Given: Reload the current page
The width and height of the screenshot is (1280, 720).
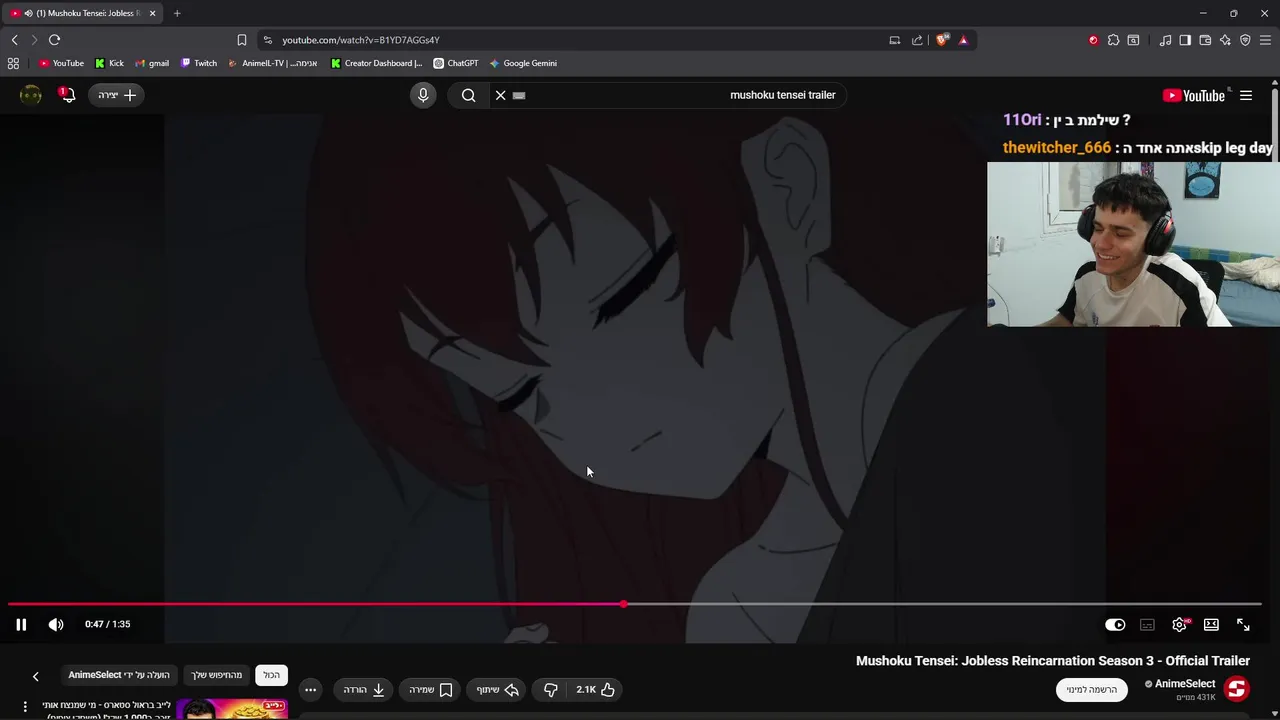Looking at the screenshot, I should [54, 40].
